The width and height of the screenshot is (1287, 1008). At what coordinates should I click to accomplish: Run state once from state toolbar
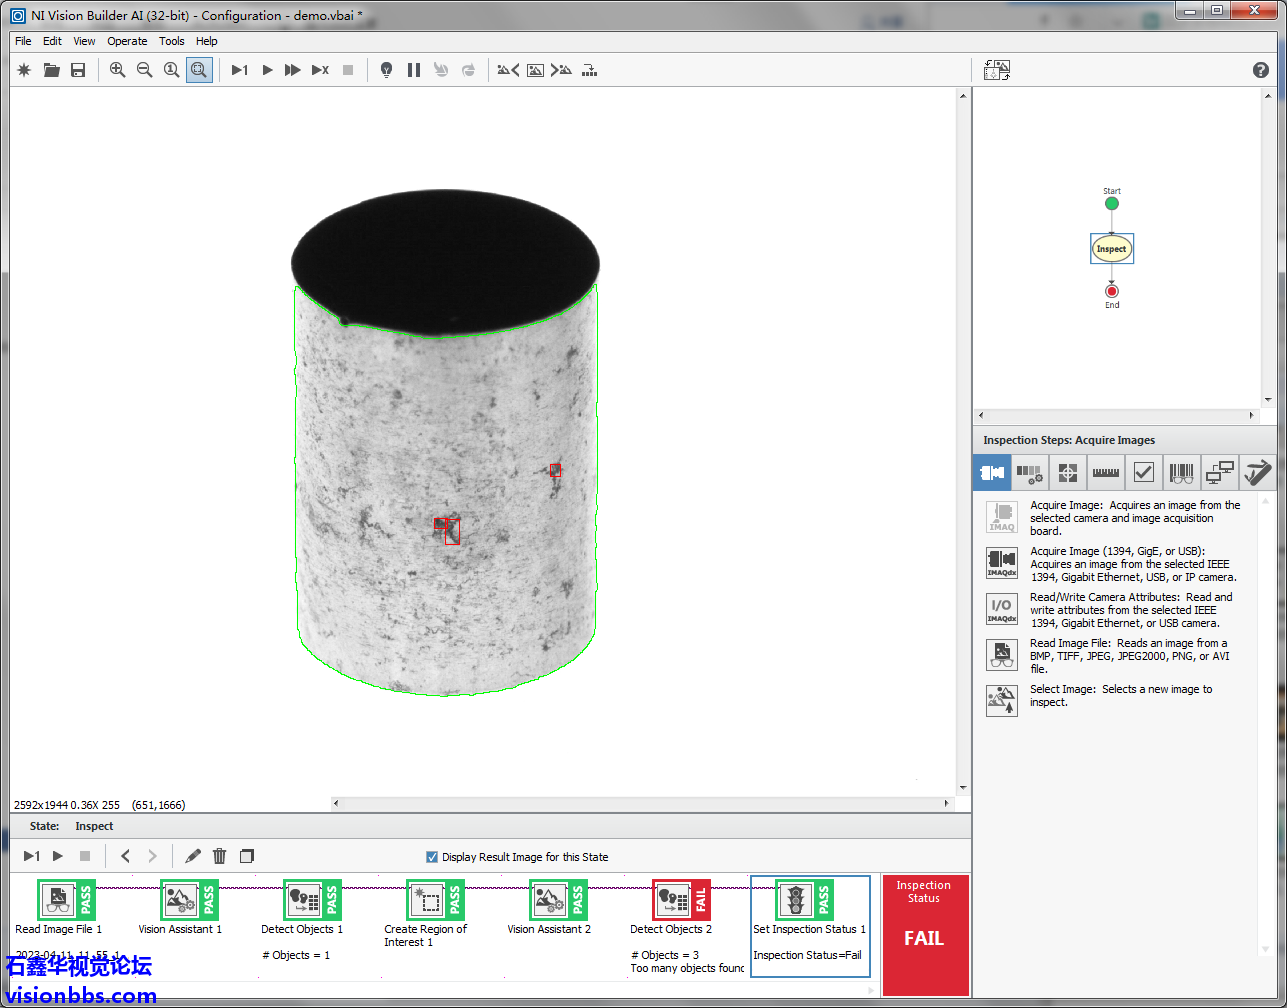click(x=32, y=856)
